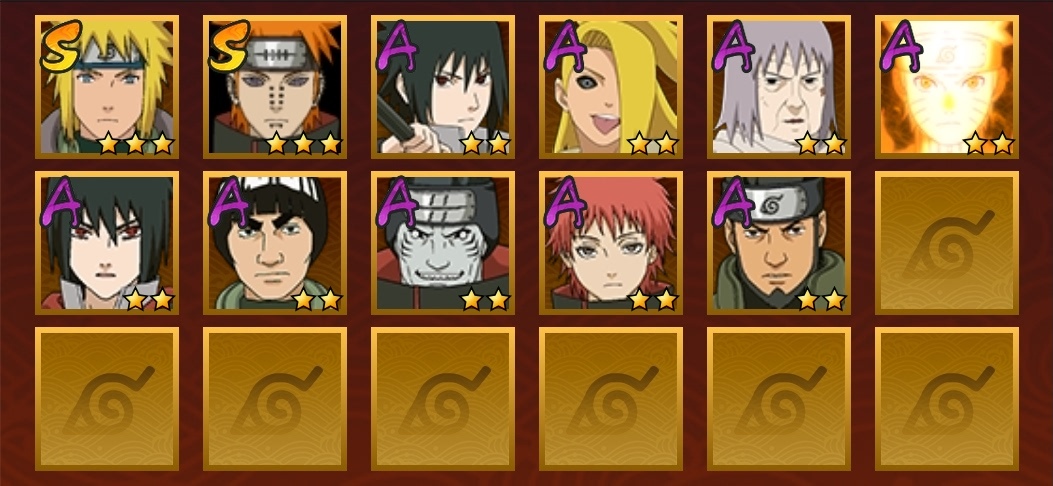Select the gray shark-faced ninja
The height and width of the screenshot is (486, 1053).
tap(443, 243)
